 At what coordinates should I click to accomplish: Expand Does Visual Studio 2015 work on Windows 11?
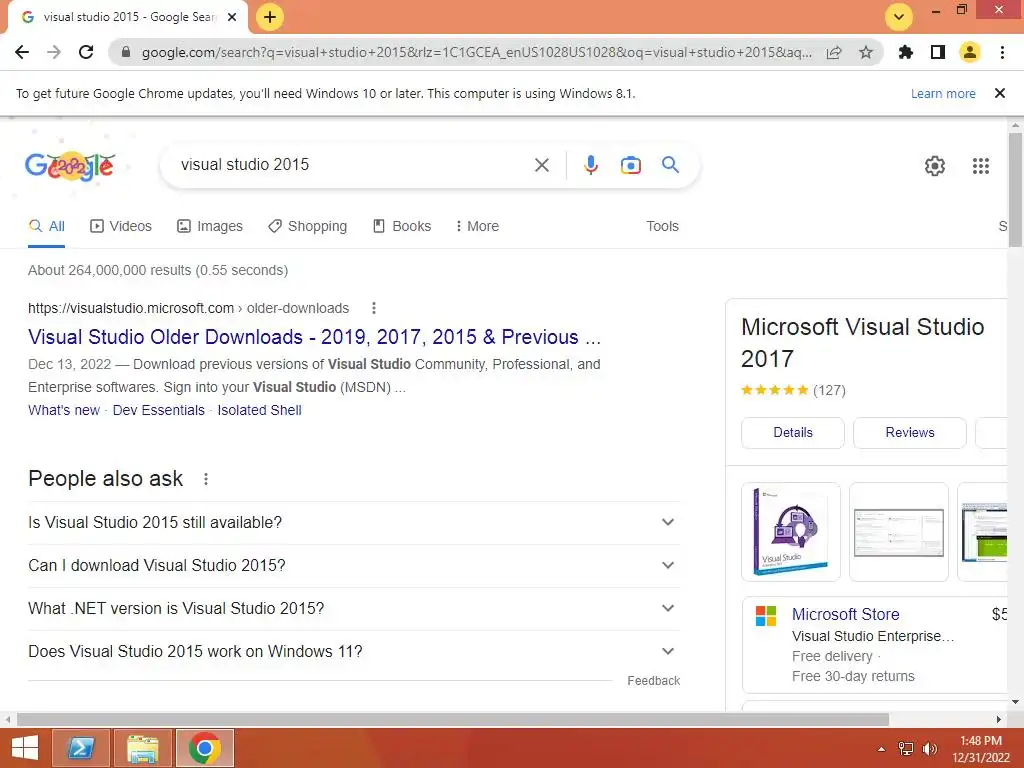pos(353,652)
